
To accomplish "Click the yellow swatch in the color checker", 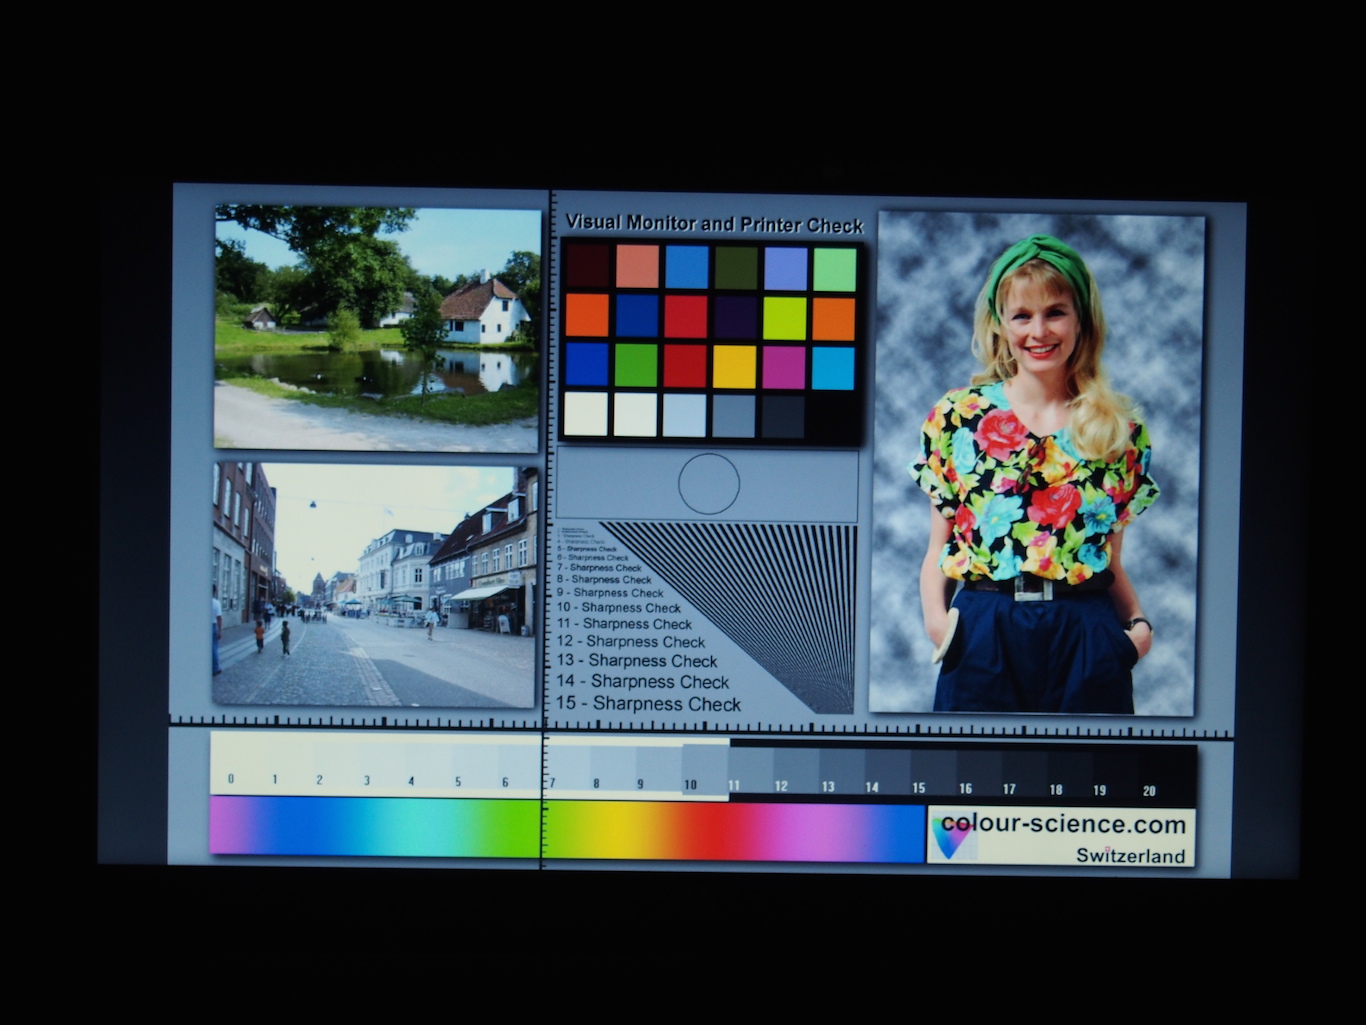I will coord(734,367).
